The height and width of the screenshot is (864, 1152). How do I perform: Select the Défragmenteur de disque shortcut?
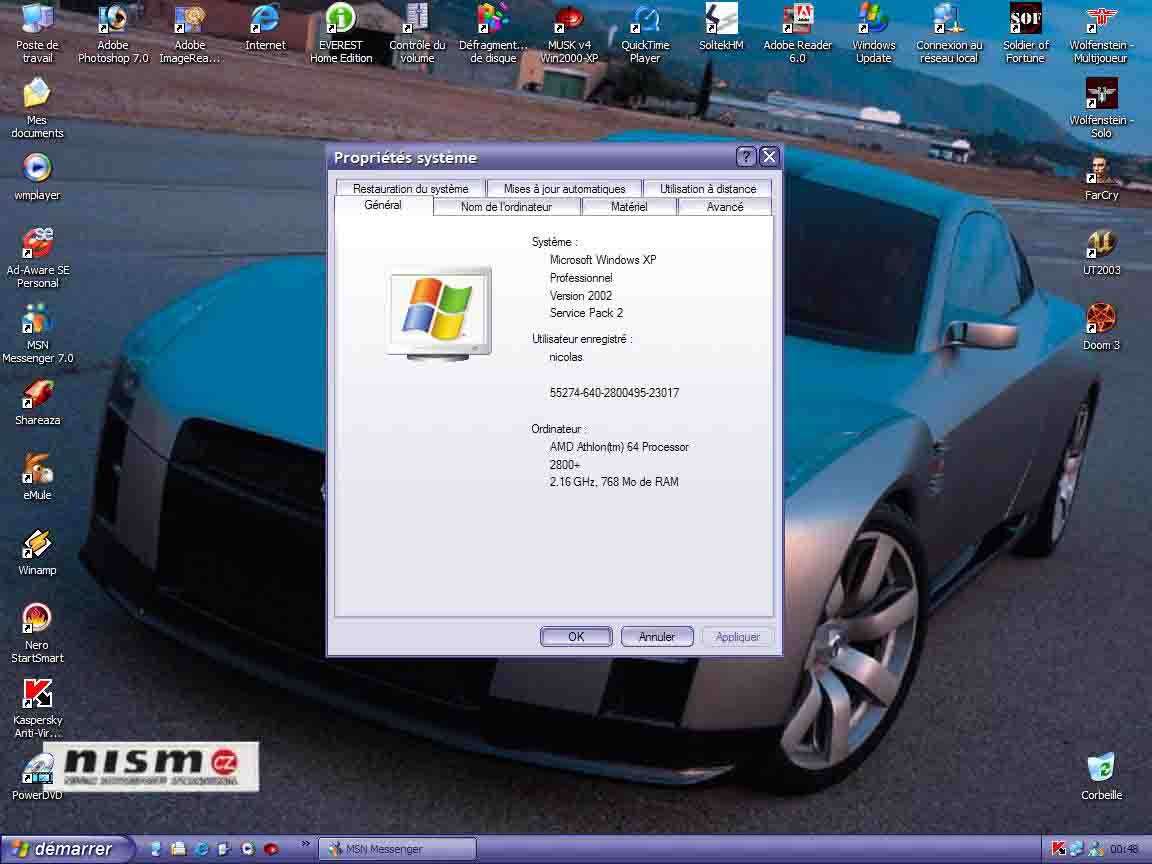click(x=493, y=33)
